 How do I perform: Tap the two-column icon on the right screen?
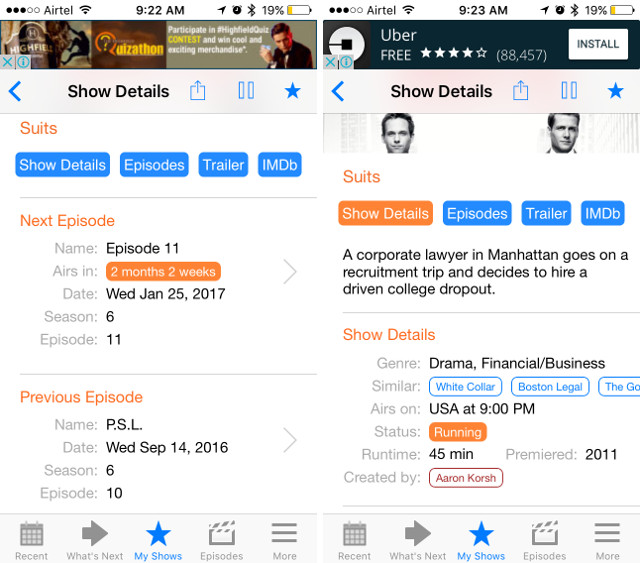point(569,91)
